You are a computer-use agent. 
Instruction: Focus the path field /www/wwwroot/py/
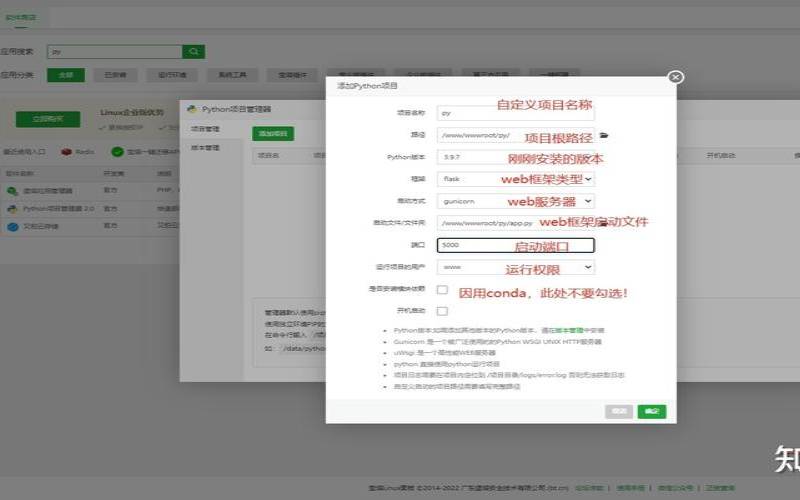tap(516, 135)
